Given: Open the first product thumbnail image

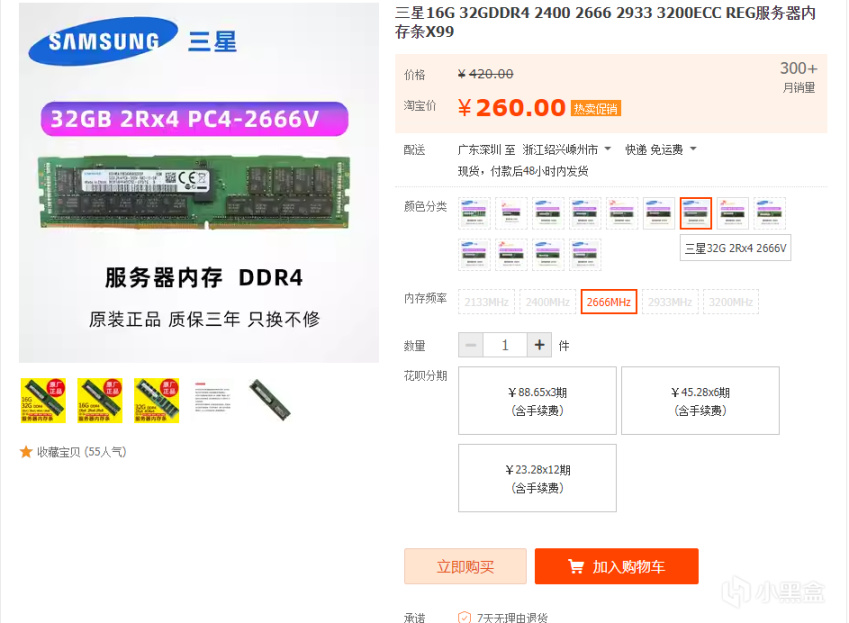Looking at the screenshot, I should click(x=43, y=401).
